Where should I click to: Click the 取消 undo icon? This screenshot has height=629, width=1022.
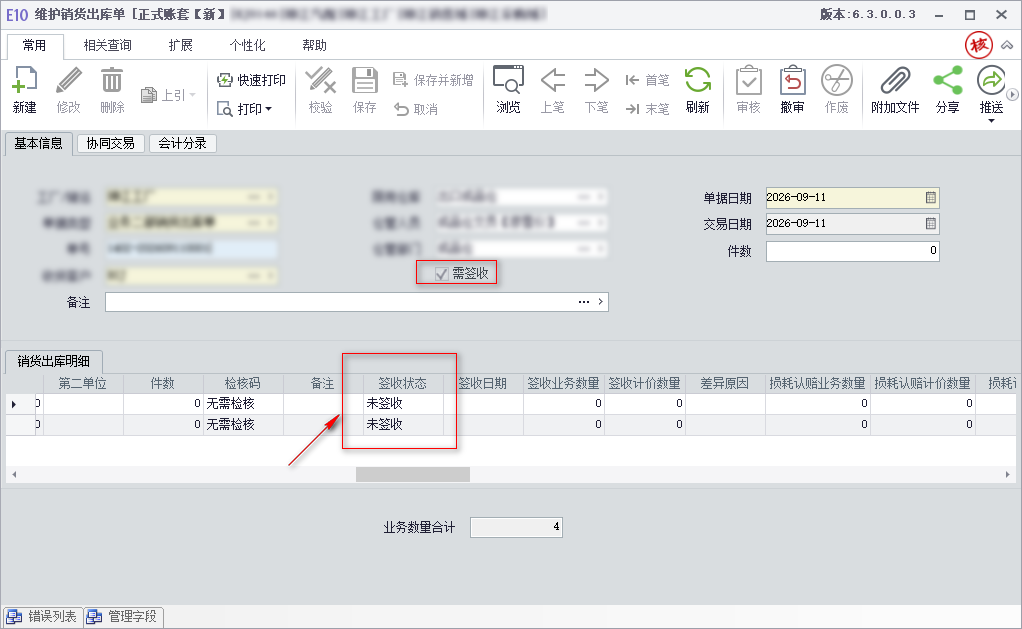[401, 109]
